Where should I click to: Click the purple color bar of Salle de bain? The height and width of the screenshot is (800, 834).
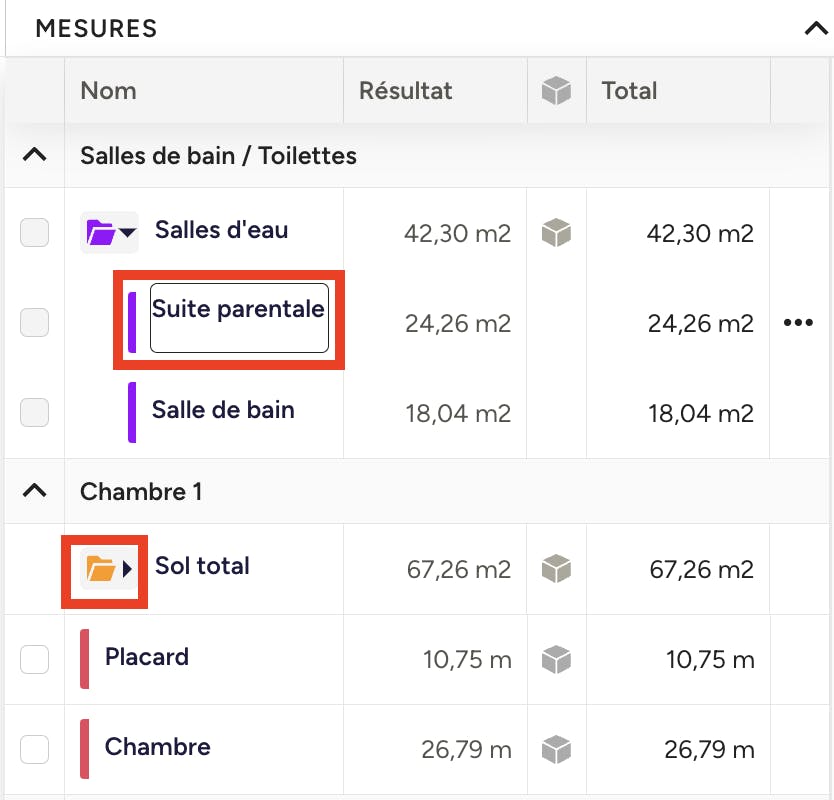click(x=132, y=412)
